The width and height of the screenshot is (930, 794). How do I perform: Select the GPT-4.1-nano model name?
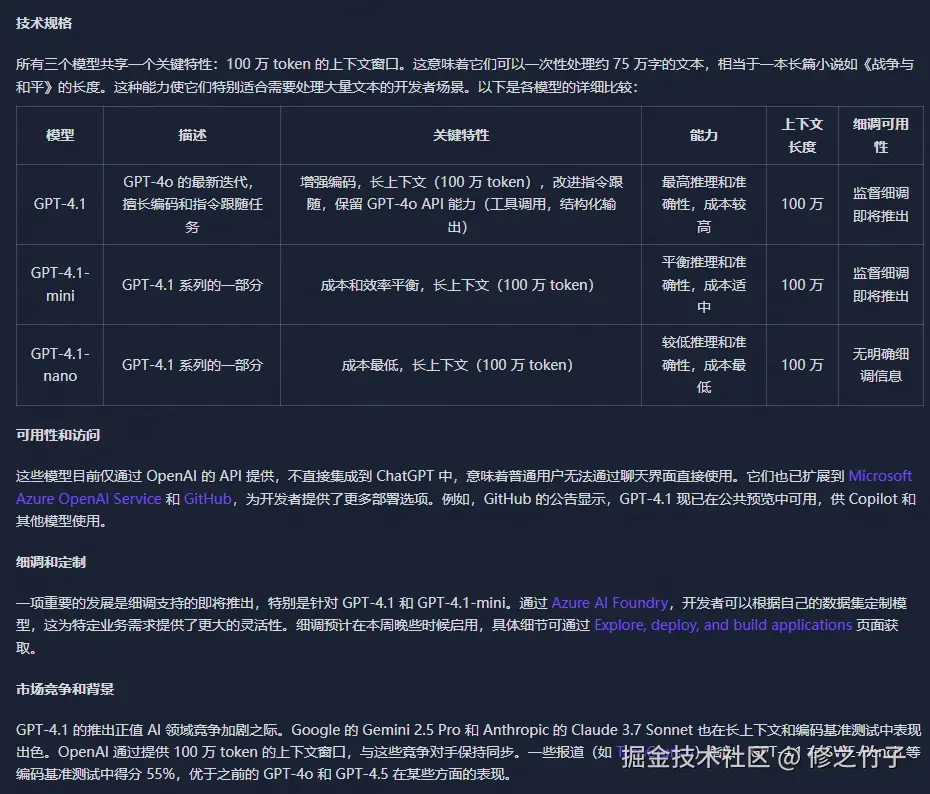tap(59, 365)
